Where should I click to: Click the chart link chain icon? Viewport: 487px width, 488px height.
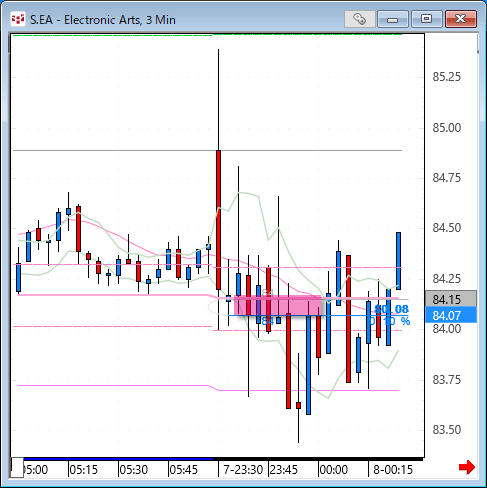(x=360, y=19)
